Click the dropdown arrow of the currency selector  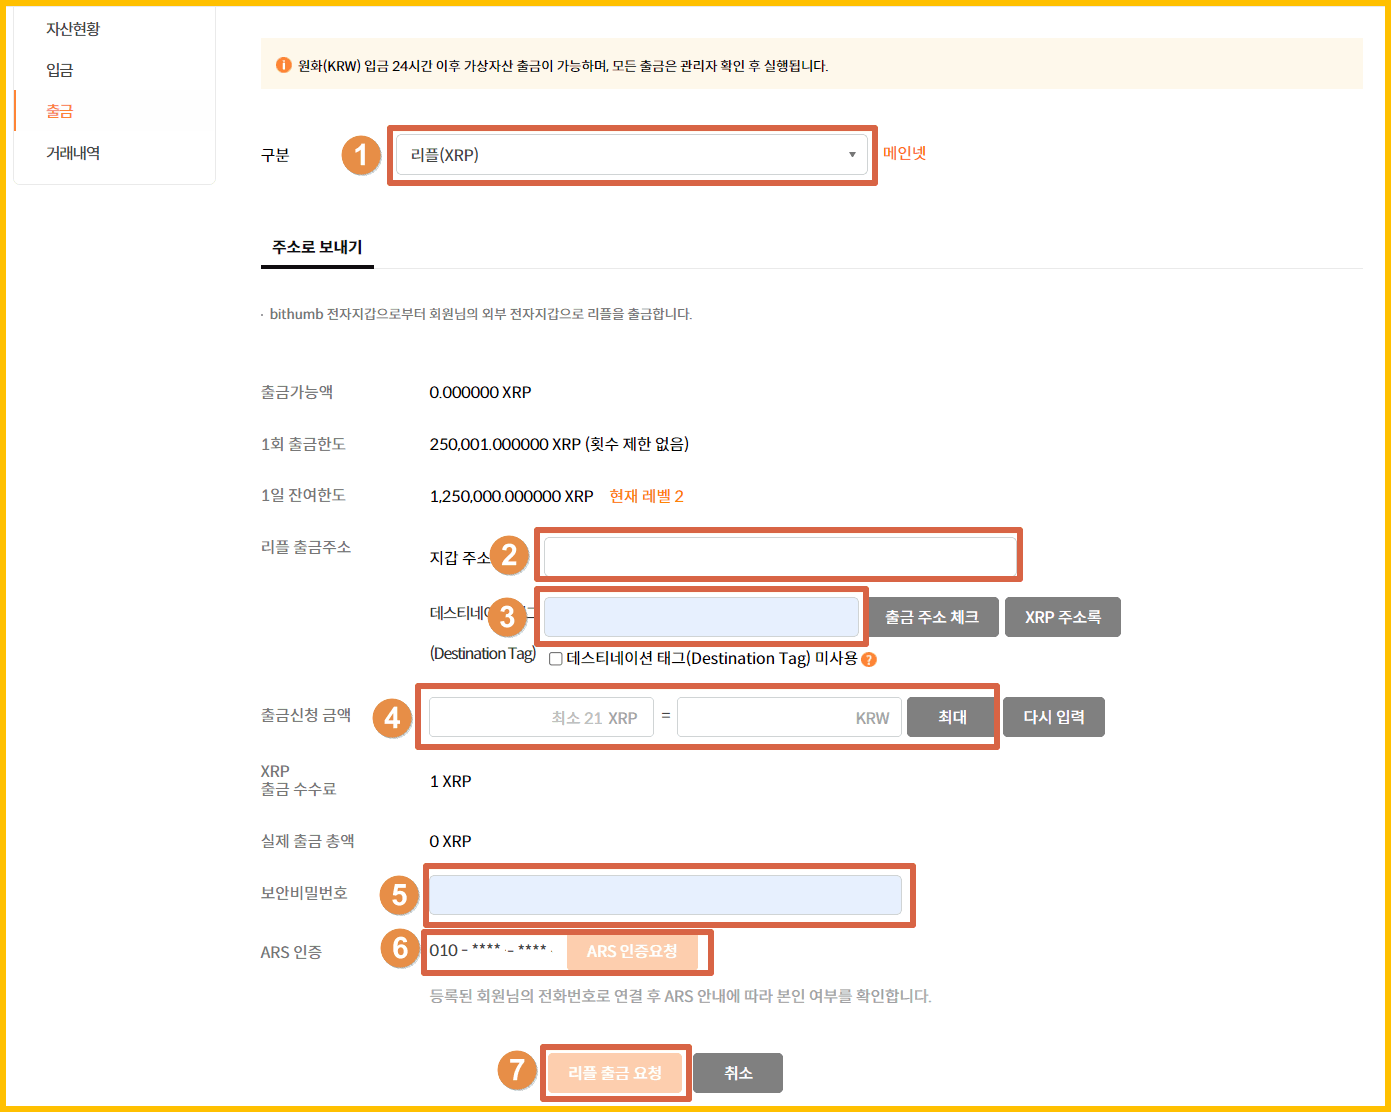coord(852,155)
